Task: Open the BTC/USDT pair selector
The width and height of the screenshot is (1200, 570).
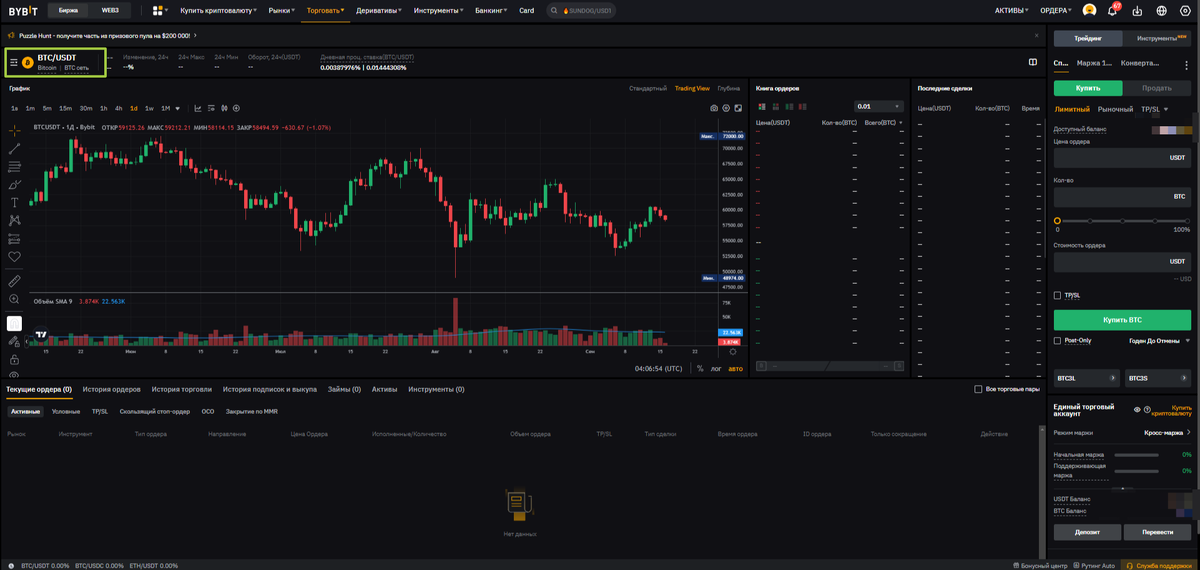Action: click(x=55, y=62)
